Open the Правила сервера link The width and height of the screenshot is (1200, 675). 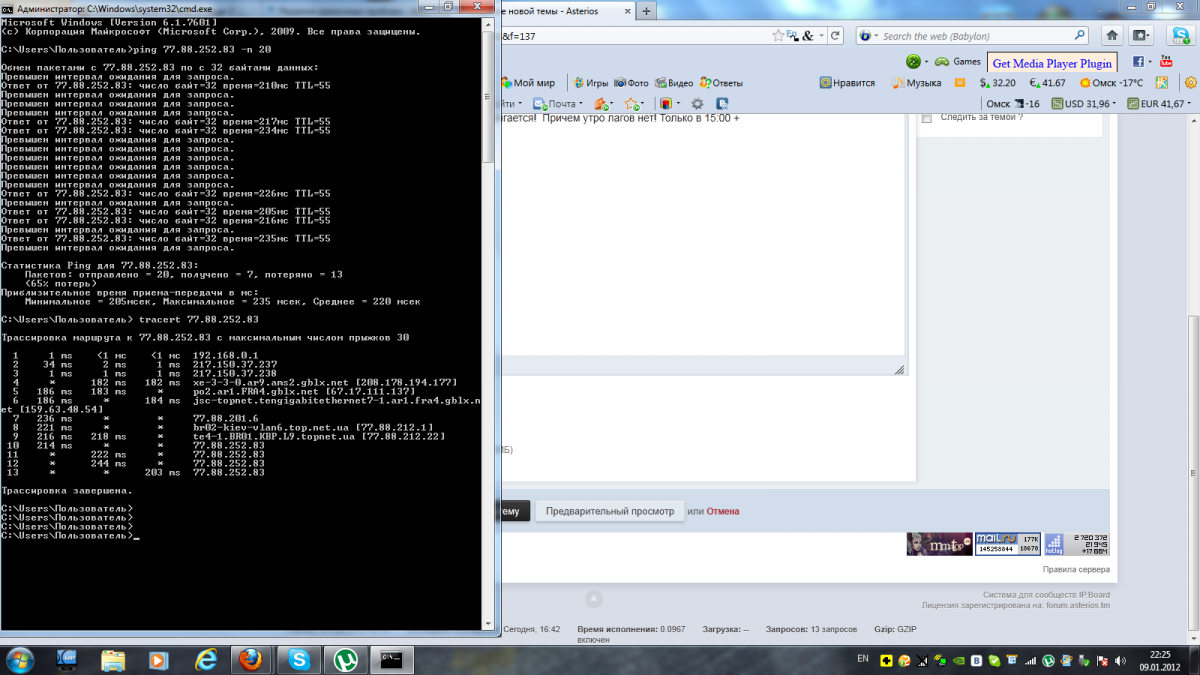(x=1076, y=569)
